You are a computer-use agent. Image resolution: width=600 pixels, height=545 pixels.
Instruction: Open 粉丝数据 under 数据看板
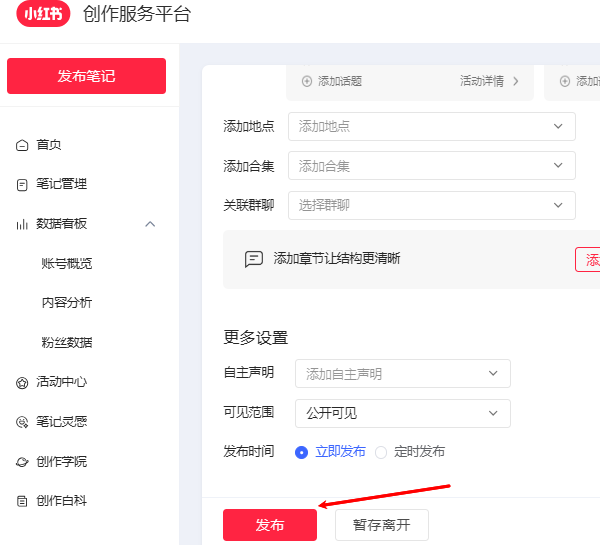67,343
